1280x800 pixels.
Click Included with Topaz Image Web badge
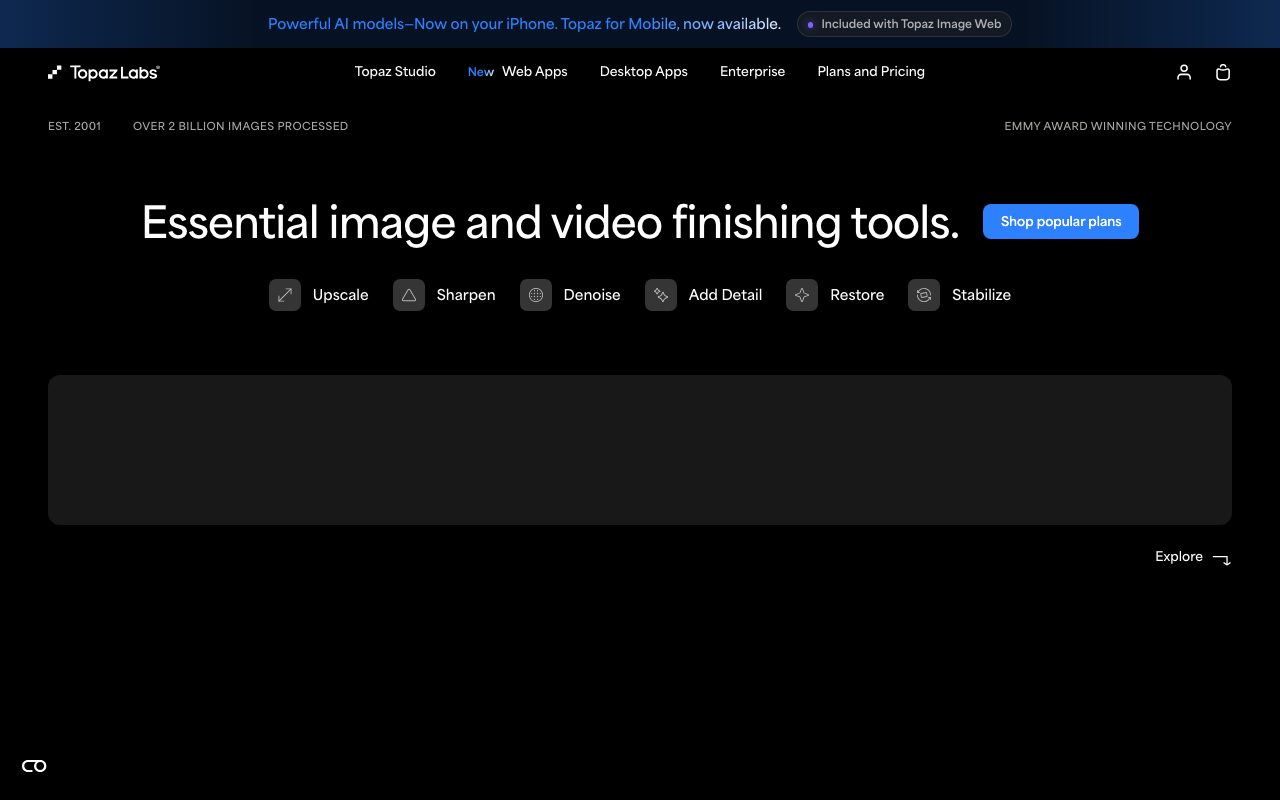point(904,24)
